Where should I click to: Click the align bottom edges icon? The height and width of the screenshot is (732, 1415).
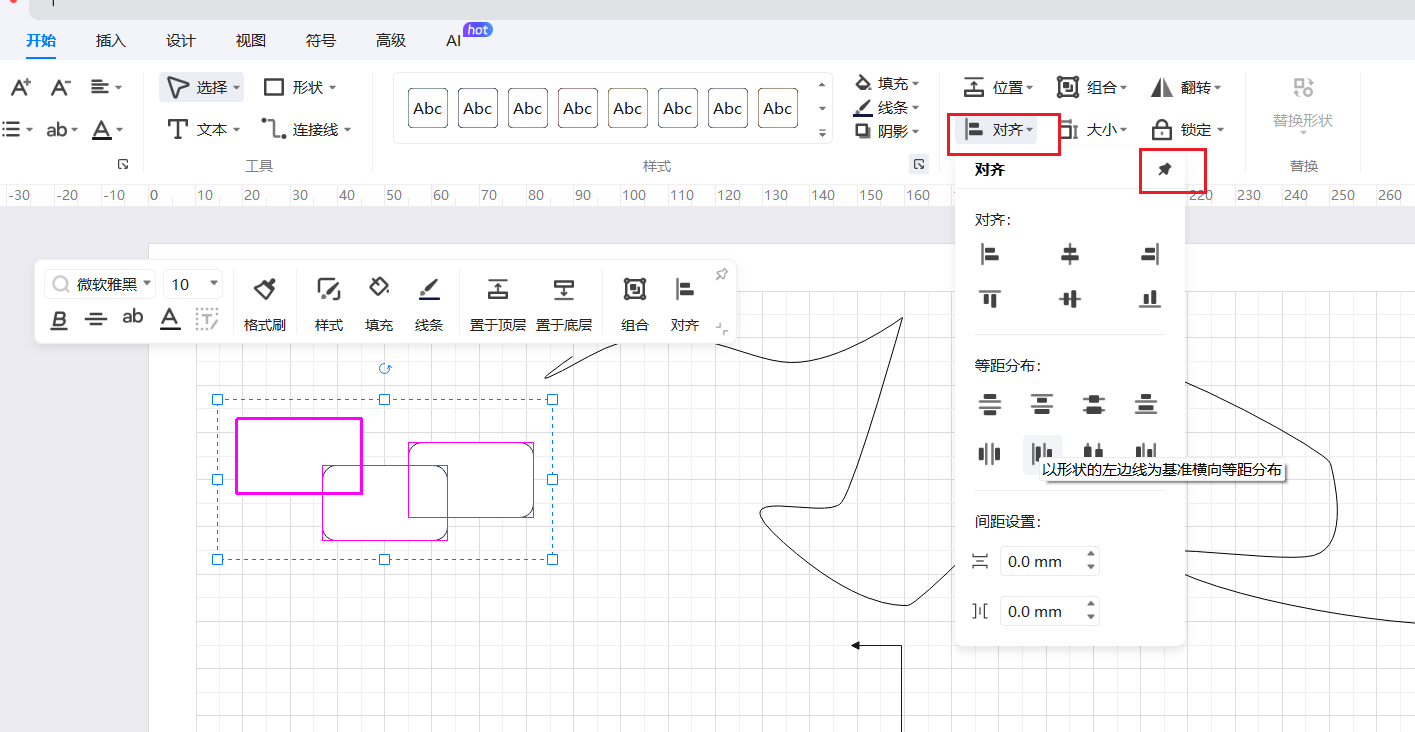click(x=1149, y=298)
